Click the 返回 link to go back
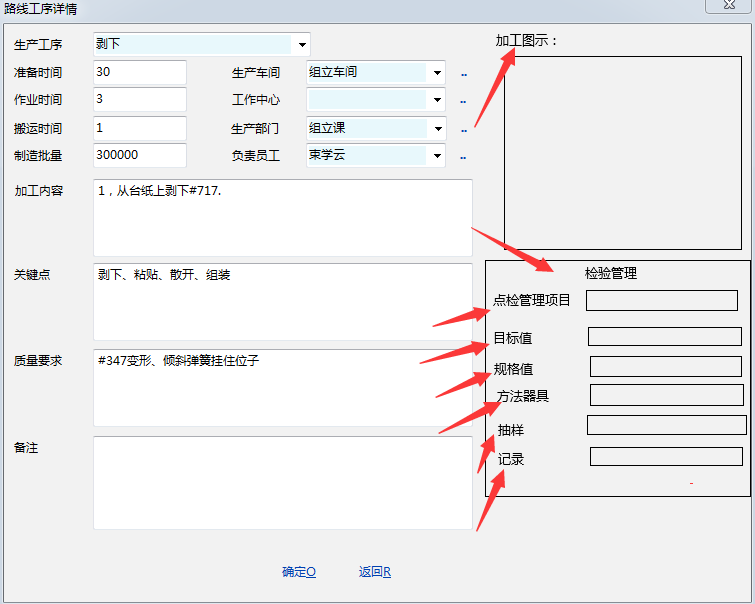Image resolution: width=755 pixels, height=604 pixels. (374, 572)
